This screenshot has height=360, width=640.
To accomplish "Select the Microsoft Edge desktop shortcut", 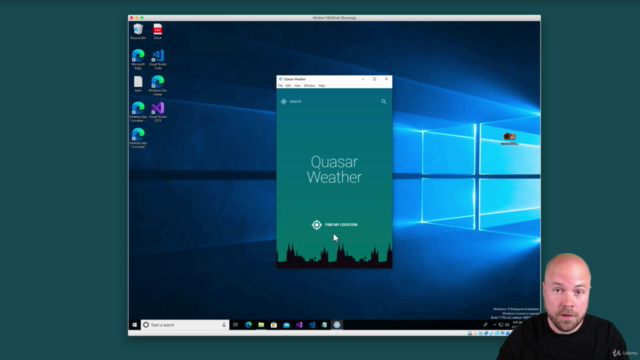I will (138, 59).
